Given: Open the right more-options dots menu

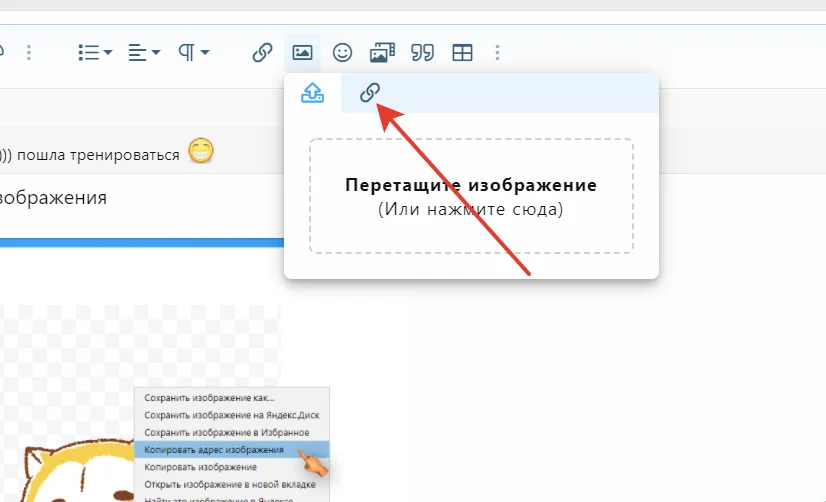Looking at the screenshot, I should tap(498, 52).
